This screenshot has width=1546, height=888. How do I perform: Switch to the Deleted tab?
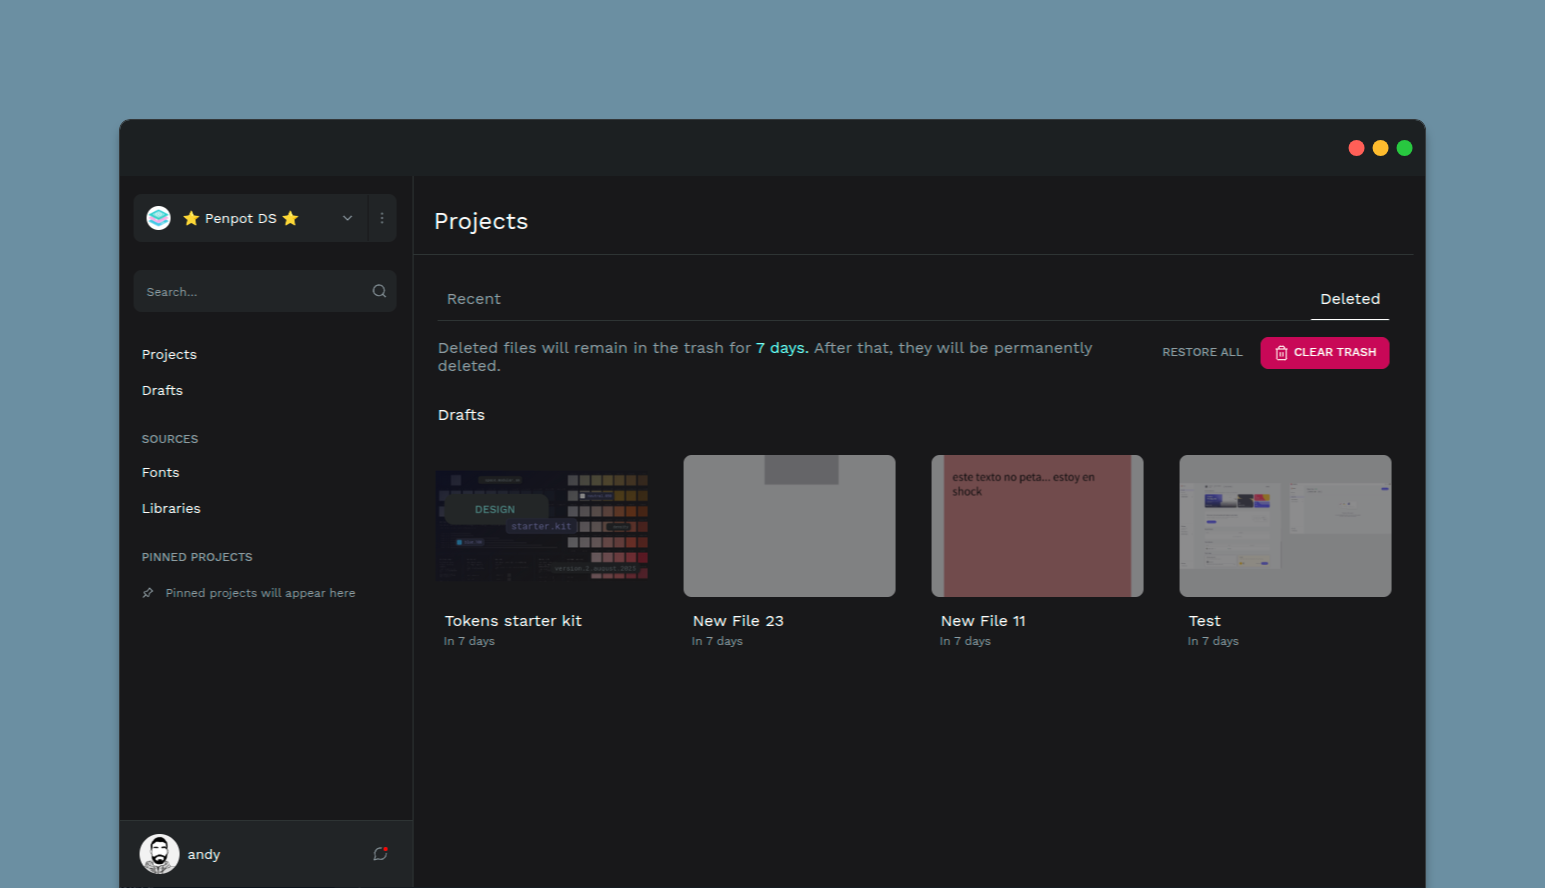pos(1349,299)
